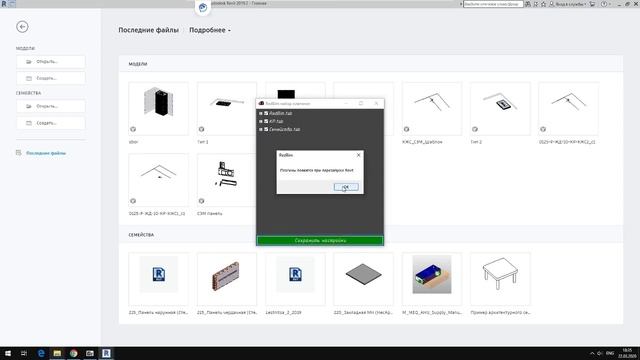The width and height of the screenshot is (640, 360).
Task: Open Microsoft Edge from taskbar
Action: [41, 353]
